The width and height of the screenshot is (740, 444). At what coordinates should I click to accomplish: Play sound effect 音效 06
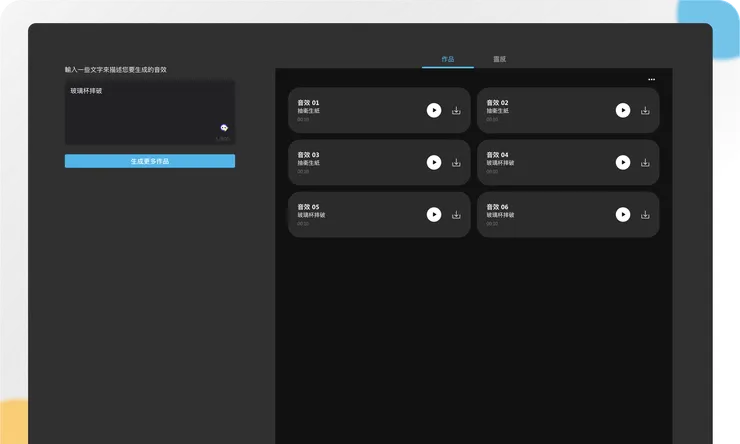tap(622, 215)
